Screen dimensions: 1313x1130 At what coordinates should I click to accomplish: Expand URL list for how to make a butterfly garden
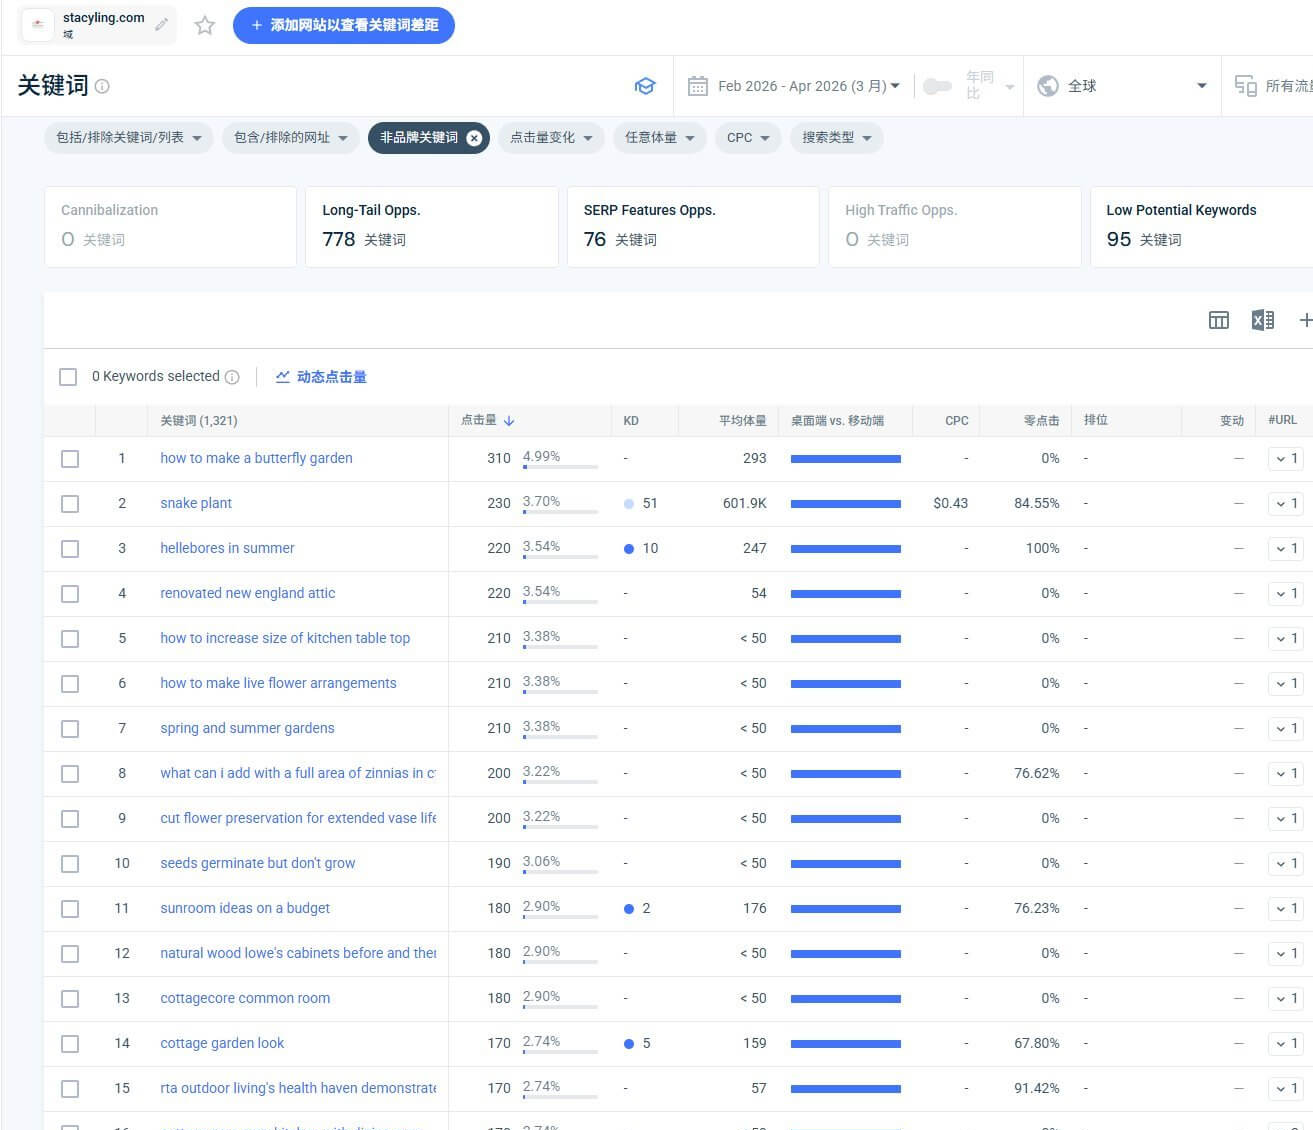(1285, 459)
